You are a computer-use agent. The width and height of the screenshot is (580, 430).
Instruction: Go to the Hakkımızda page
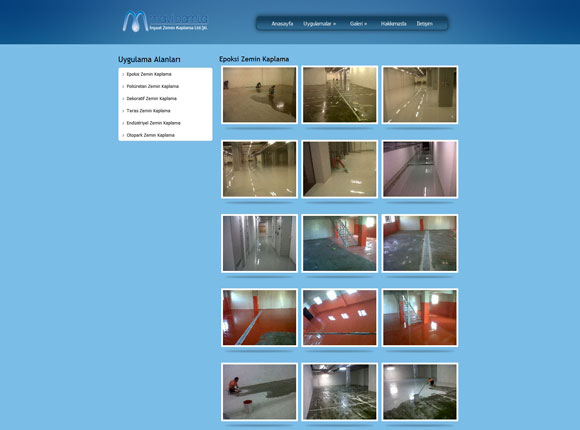394,24
